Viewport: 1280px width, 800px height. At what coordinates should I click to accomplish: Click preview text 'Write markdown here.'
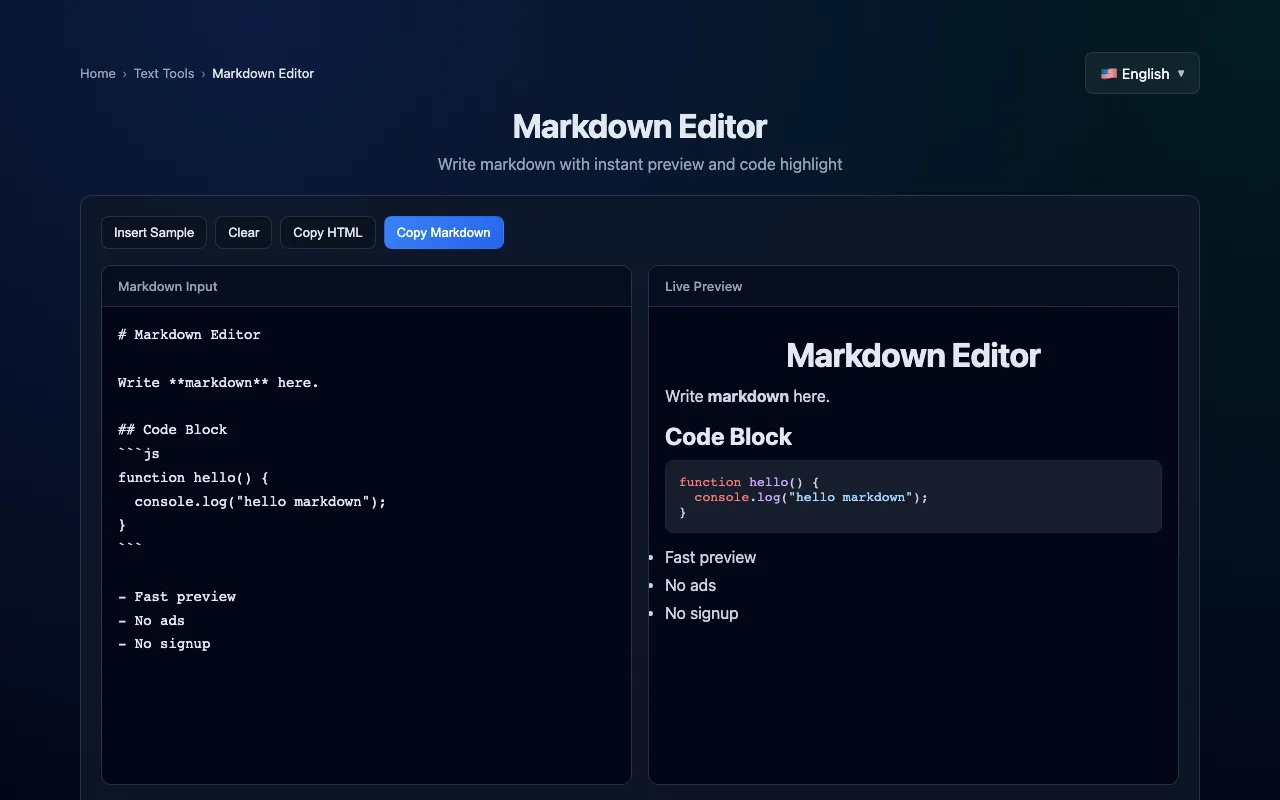(747, 396)
